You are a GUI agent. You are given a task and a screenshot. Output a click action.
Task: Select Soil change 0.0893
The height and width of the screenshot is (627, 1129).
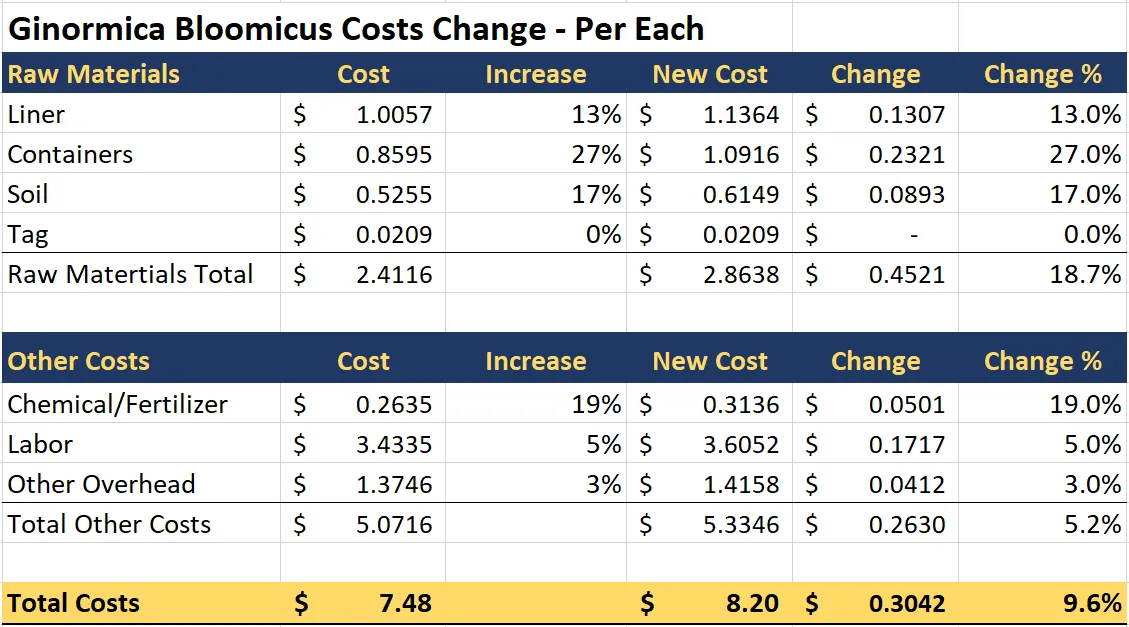907,194
